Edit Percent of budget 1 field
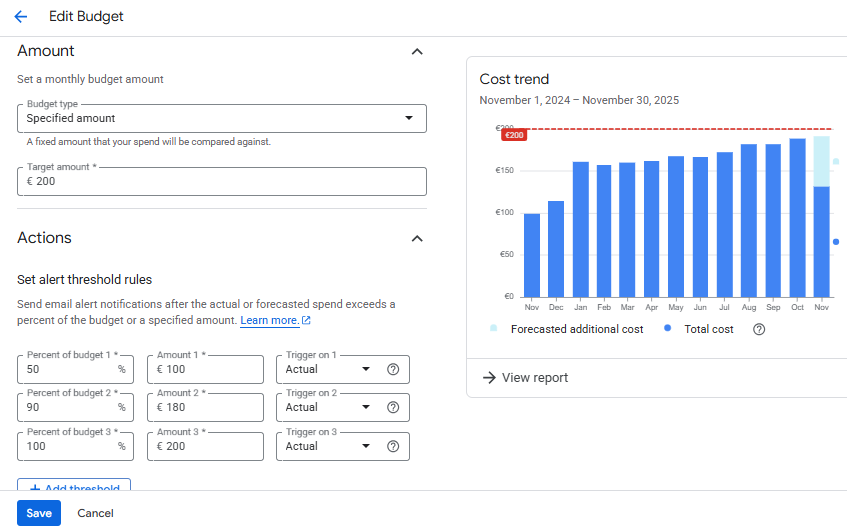The width and height of the screenshot is (847, 528). point(75,370)
